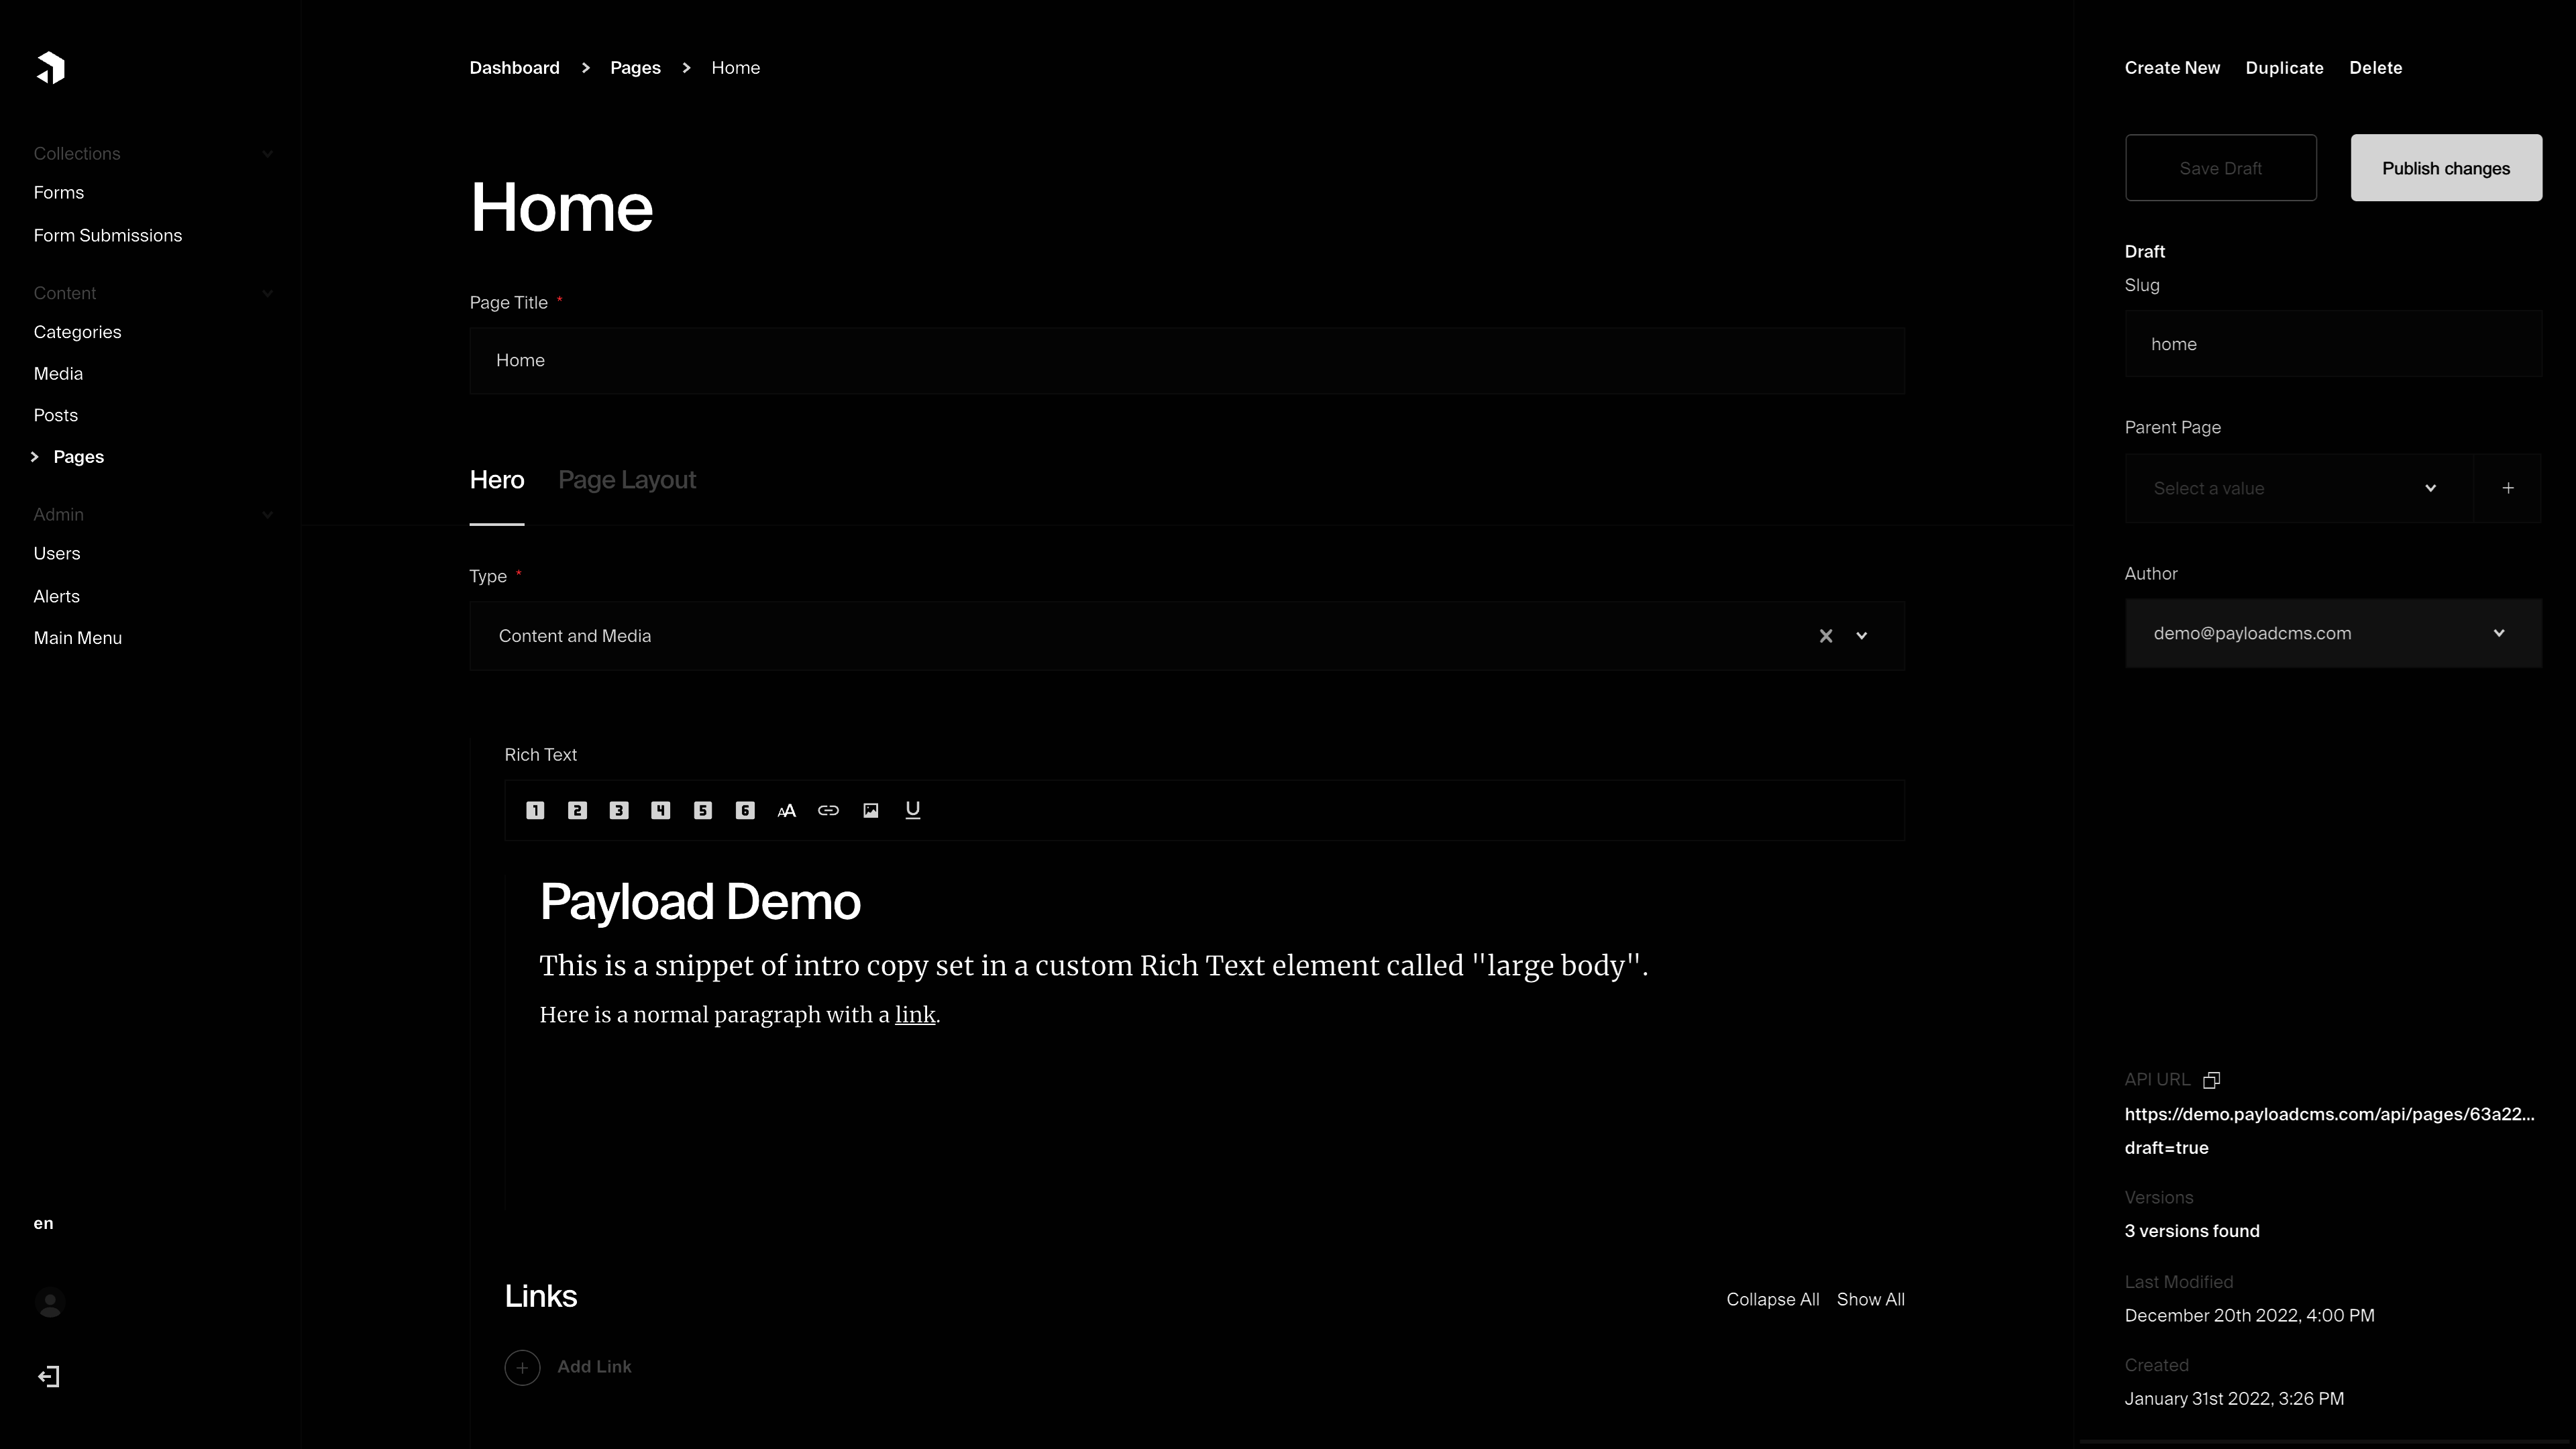Image resolution: width=2576 pixels, height=1449 pixels.
Task: Apply Heading 6 format in rich text toolbar
Action: click(x=745, y=810)
